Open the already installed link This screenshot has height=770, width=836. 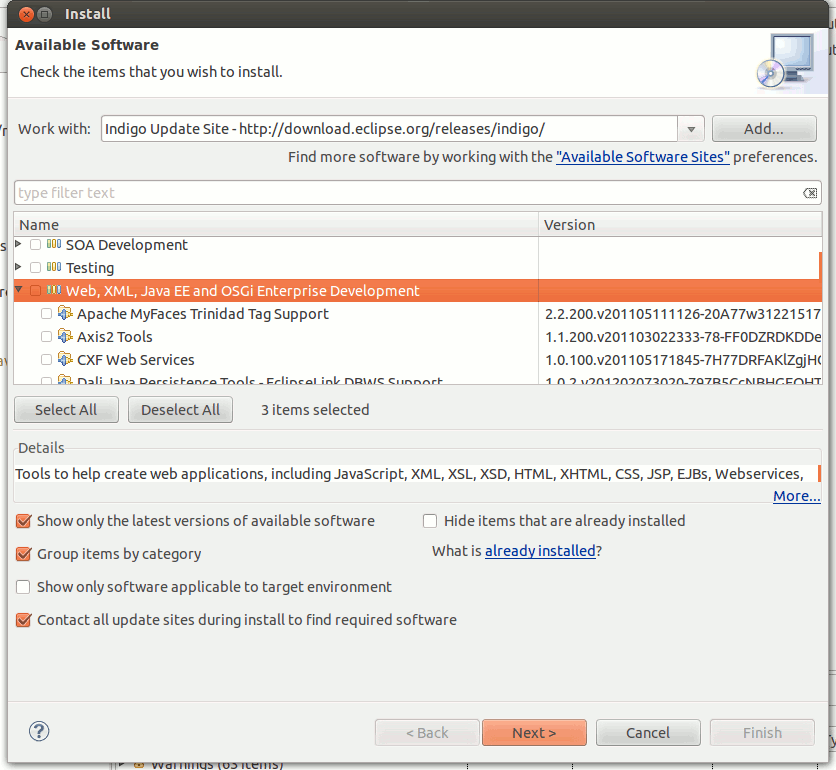tap(540, 550)
